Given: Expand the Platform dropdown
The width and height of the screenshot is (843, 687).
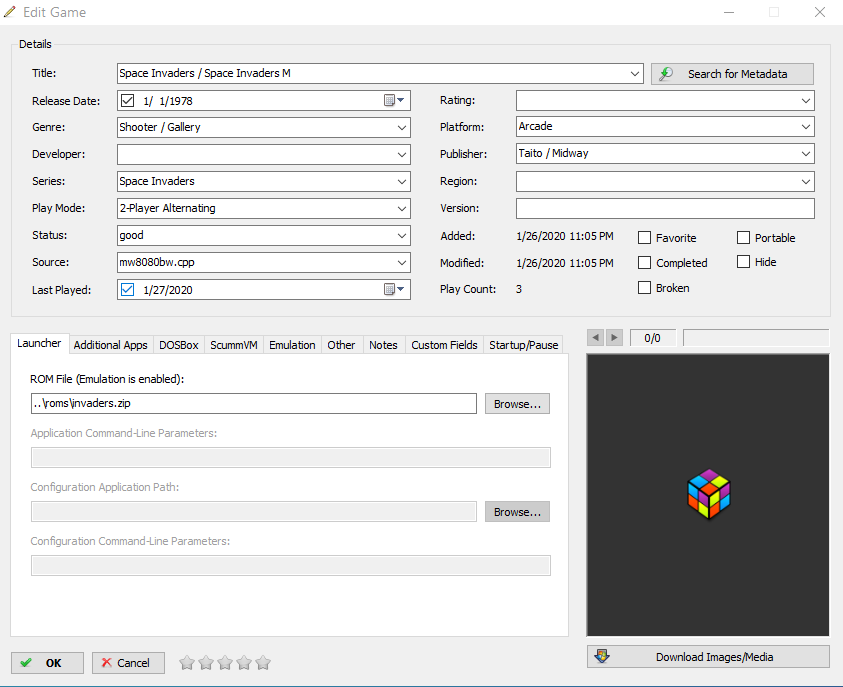Looking at the screenshot, I should [x=805, y=126].
